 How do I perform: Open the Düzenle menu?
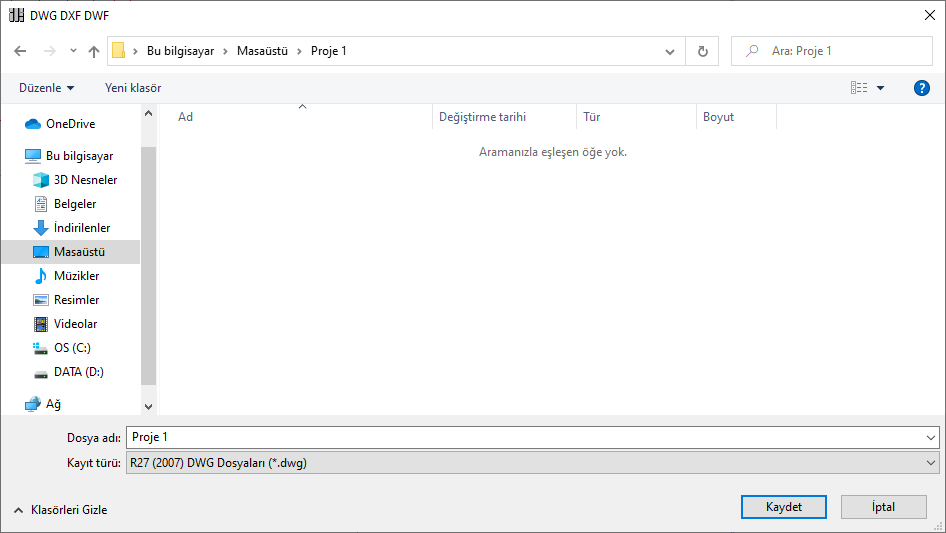point(46,88)
